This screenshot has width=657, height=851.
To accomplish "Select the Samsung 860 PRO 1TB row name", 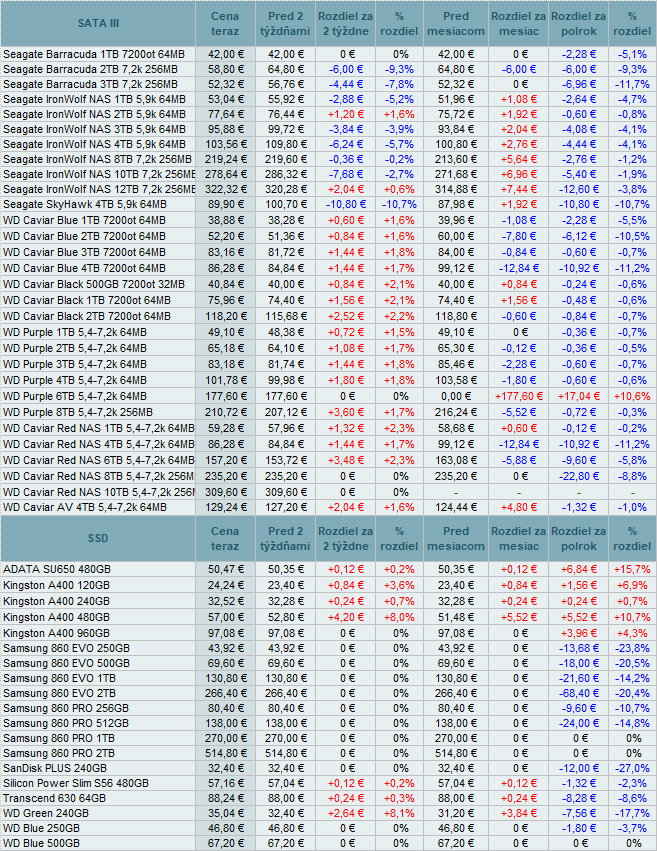I will click(x=59, y=739).
